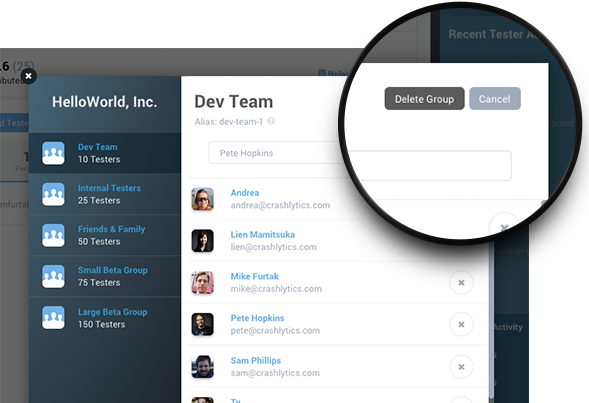
Task: Close the groups dialog with the X
Action: tap(28, 76)
